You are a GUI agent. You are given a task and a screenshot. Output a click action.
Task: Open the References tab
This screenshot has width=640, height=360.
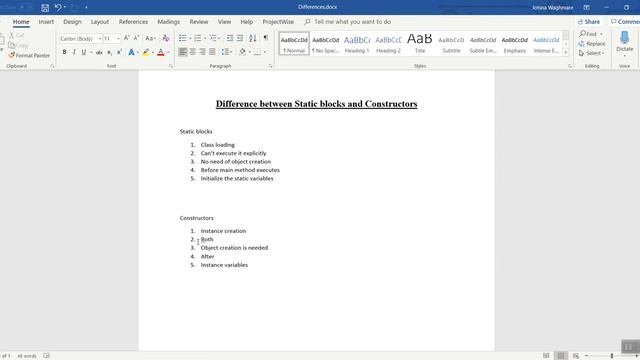(133, 22)
